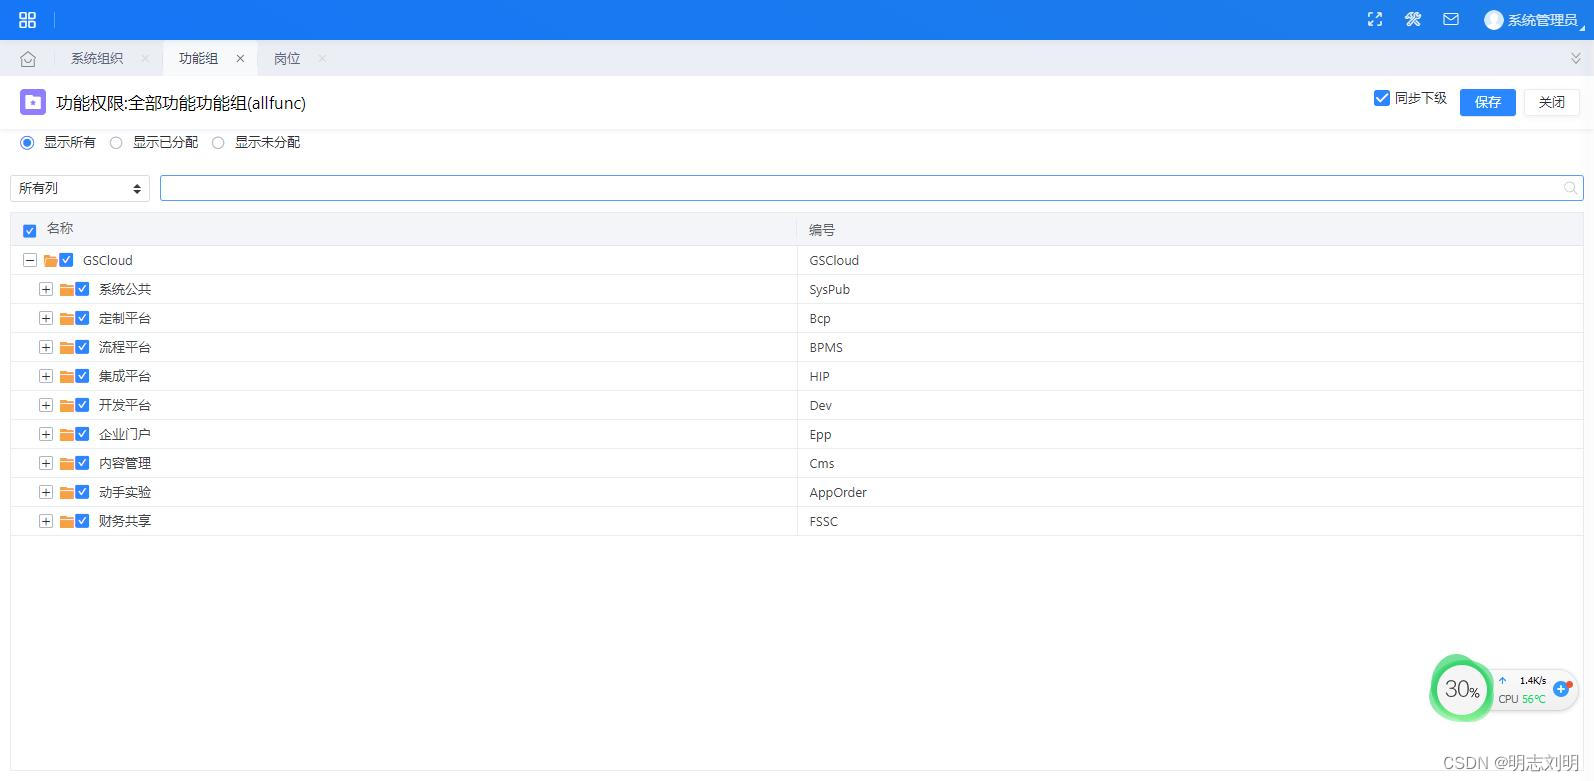Viewport: 1594px width, 781px height.
Task: Open the mail messages icon
Action: click(x=1451, y=19)
